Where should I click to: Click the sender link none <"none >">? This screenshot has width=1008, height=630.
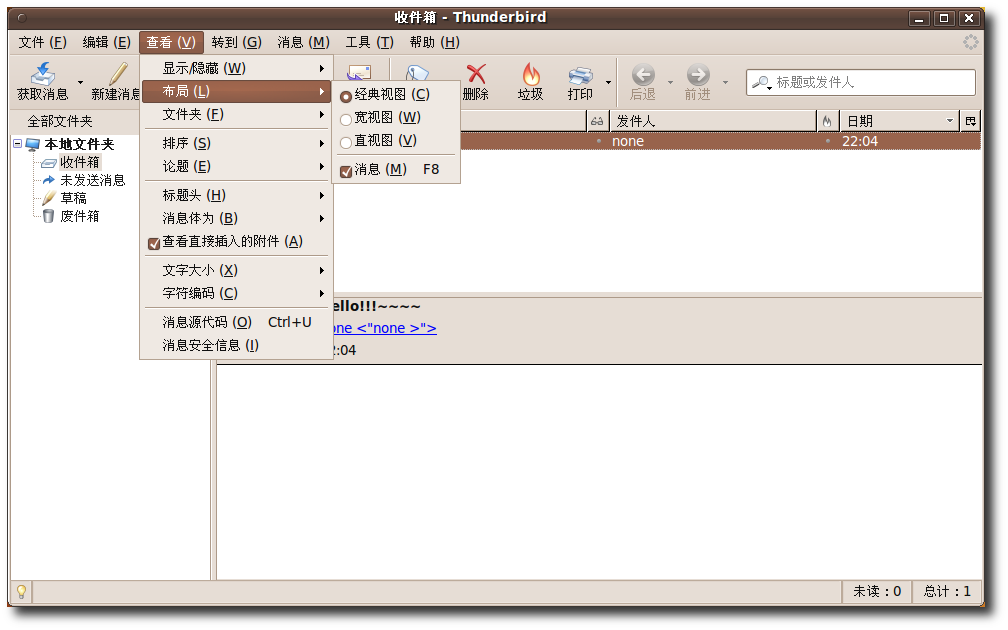pyautogui.click(x=384, y=328)
